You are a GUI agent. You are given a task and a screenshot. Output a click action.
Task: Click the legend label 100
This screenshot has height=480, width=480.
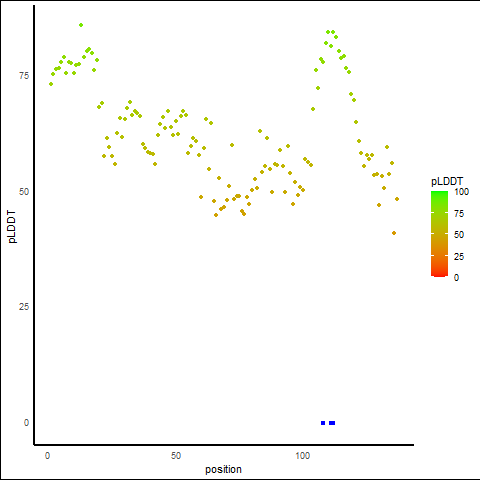click(x=461, y=192)
